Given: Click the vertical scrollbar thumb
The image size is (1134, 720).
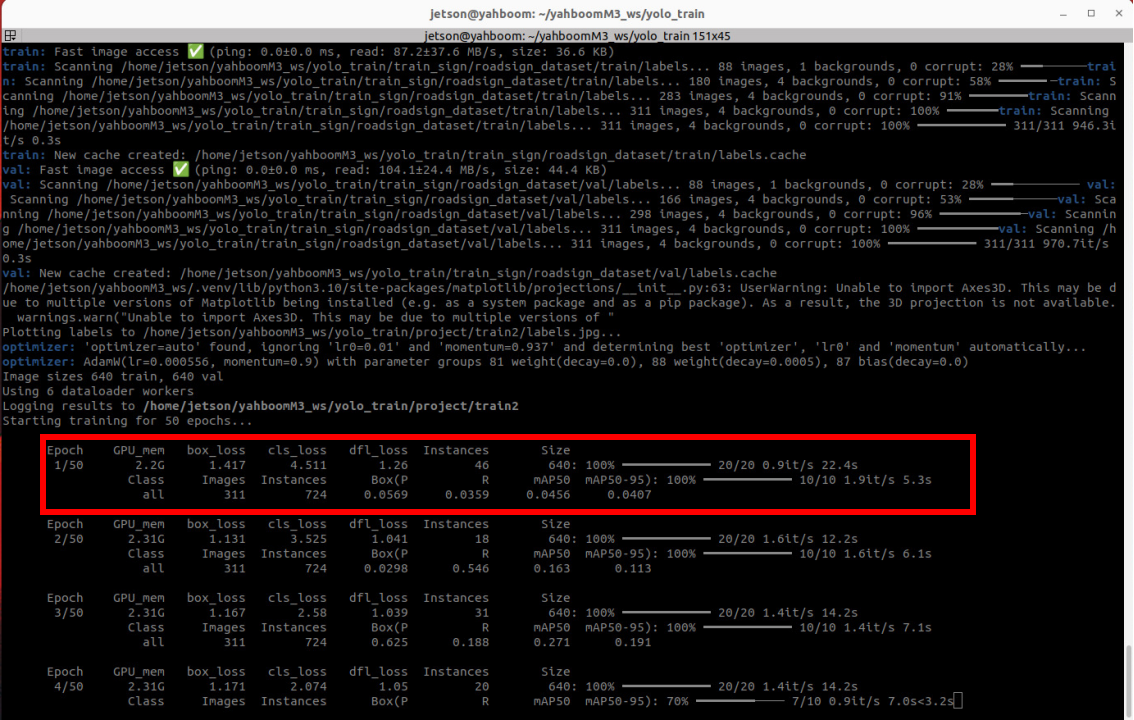Looking at the screenshot, I should click(x=1127, y=680).
